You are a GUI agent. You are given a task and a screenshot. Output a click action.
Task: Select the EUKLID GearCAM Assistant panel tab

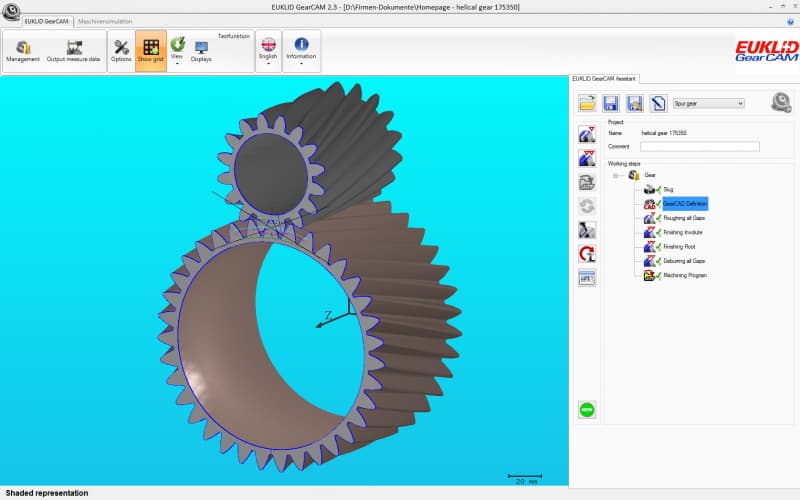coord(604,79)
